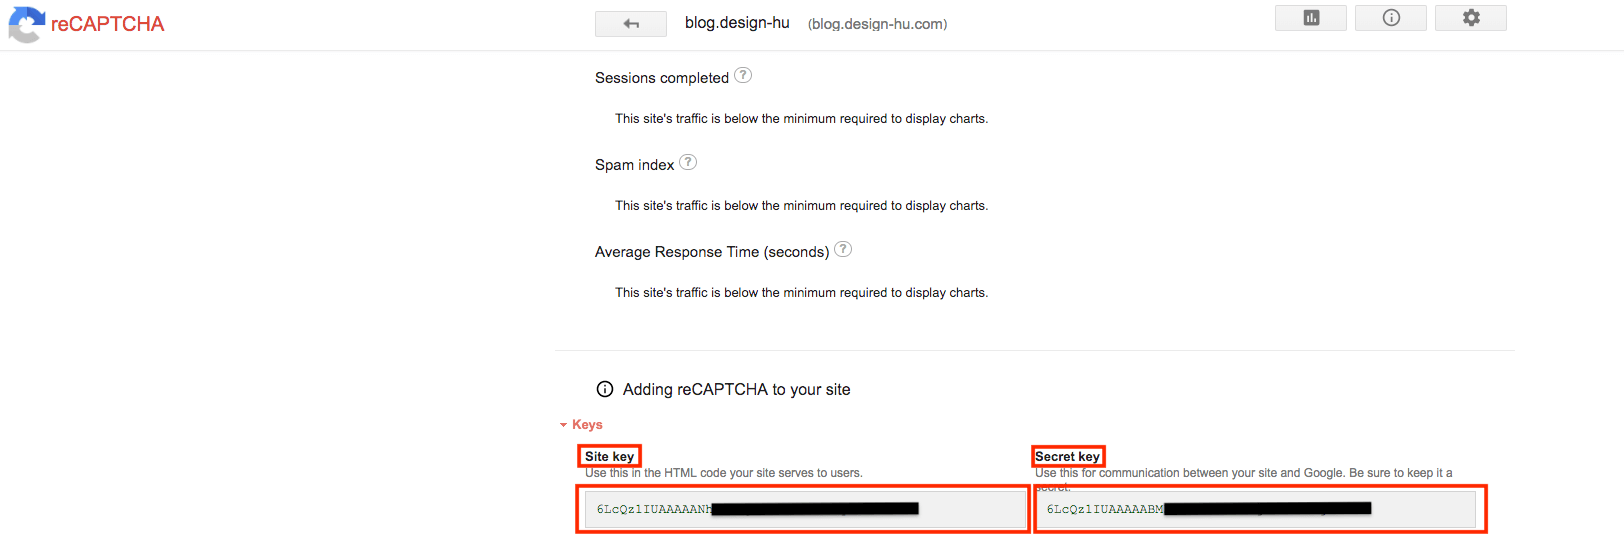Click the (blog.design-hu.com) domain text
The image size is (1624, 554).
(x=877, y=24)
